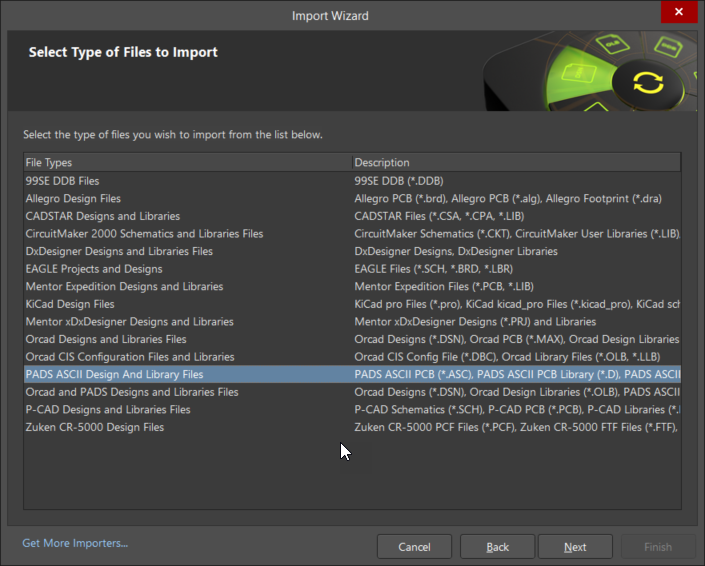Choose Zuken CR-5000 Design Files

[x=95, y=427]
